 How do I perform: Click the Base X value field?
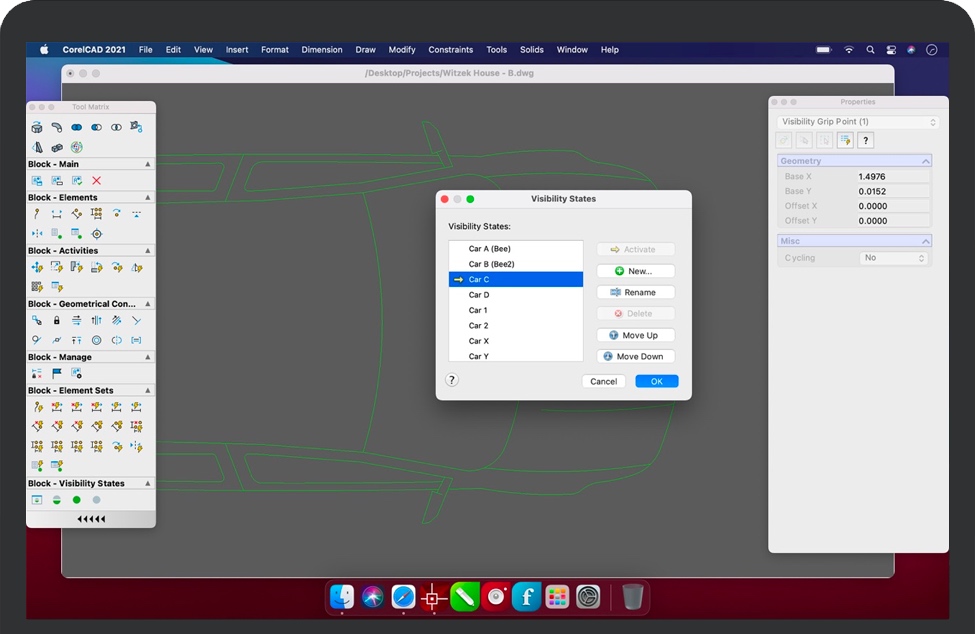(893, 177)
